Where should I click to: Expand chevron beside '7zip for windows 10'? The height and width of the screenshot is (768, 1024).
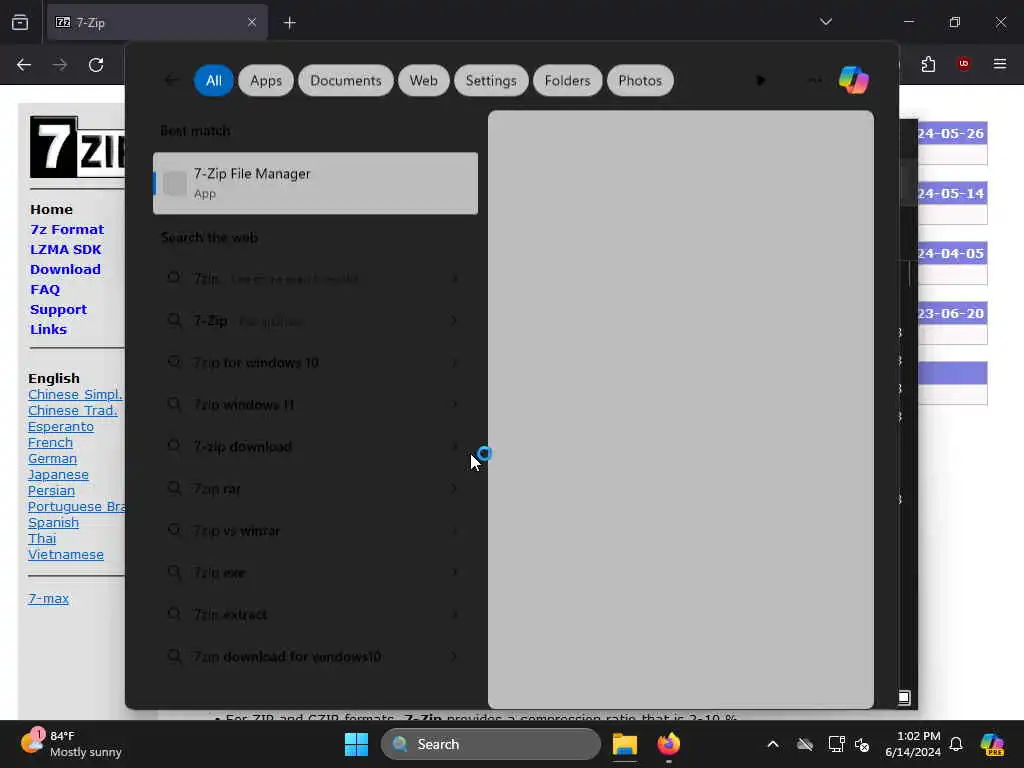[x=455, y=362]
